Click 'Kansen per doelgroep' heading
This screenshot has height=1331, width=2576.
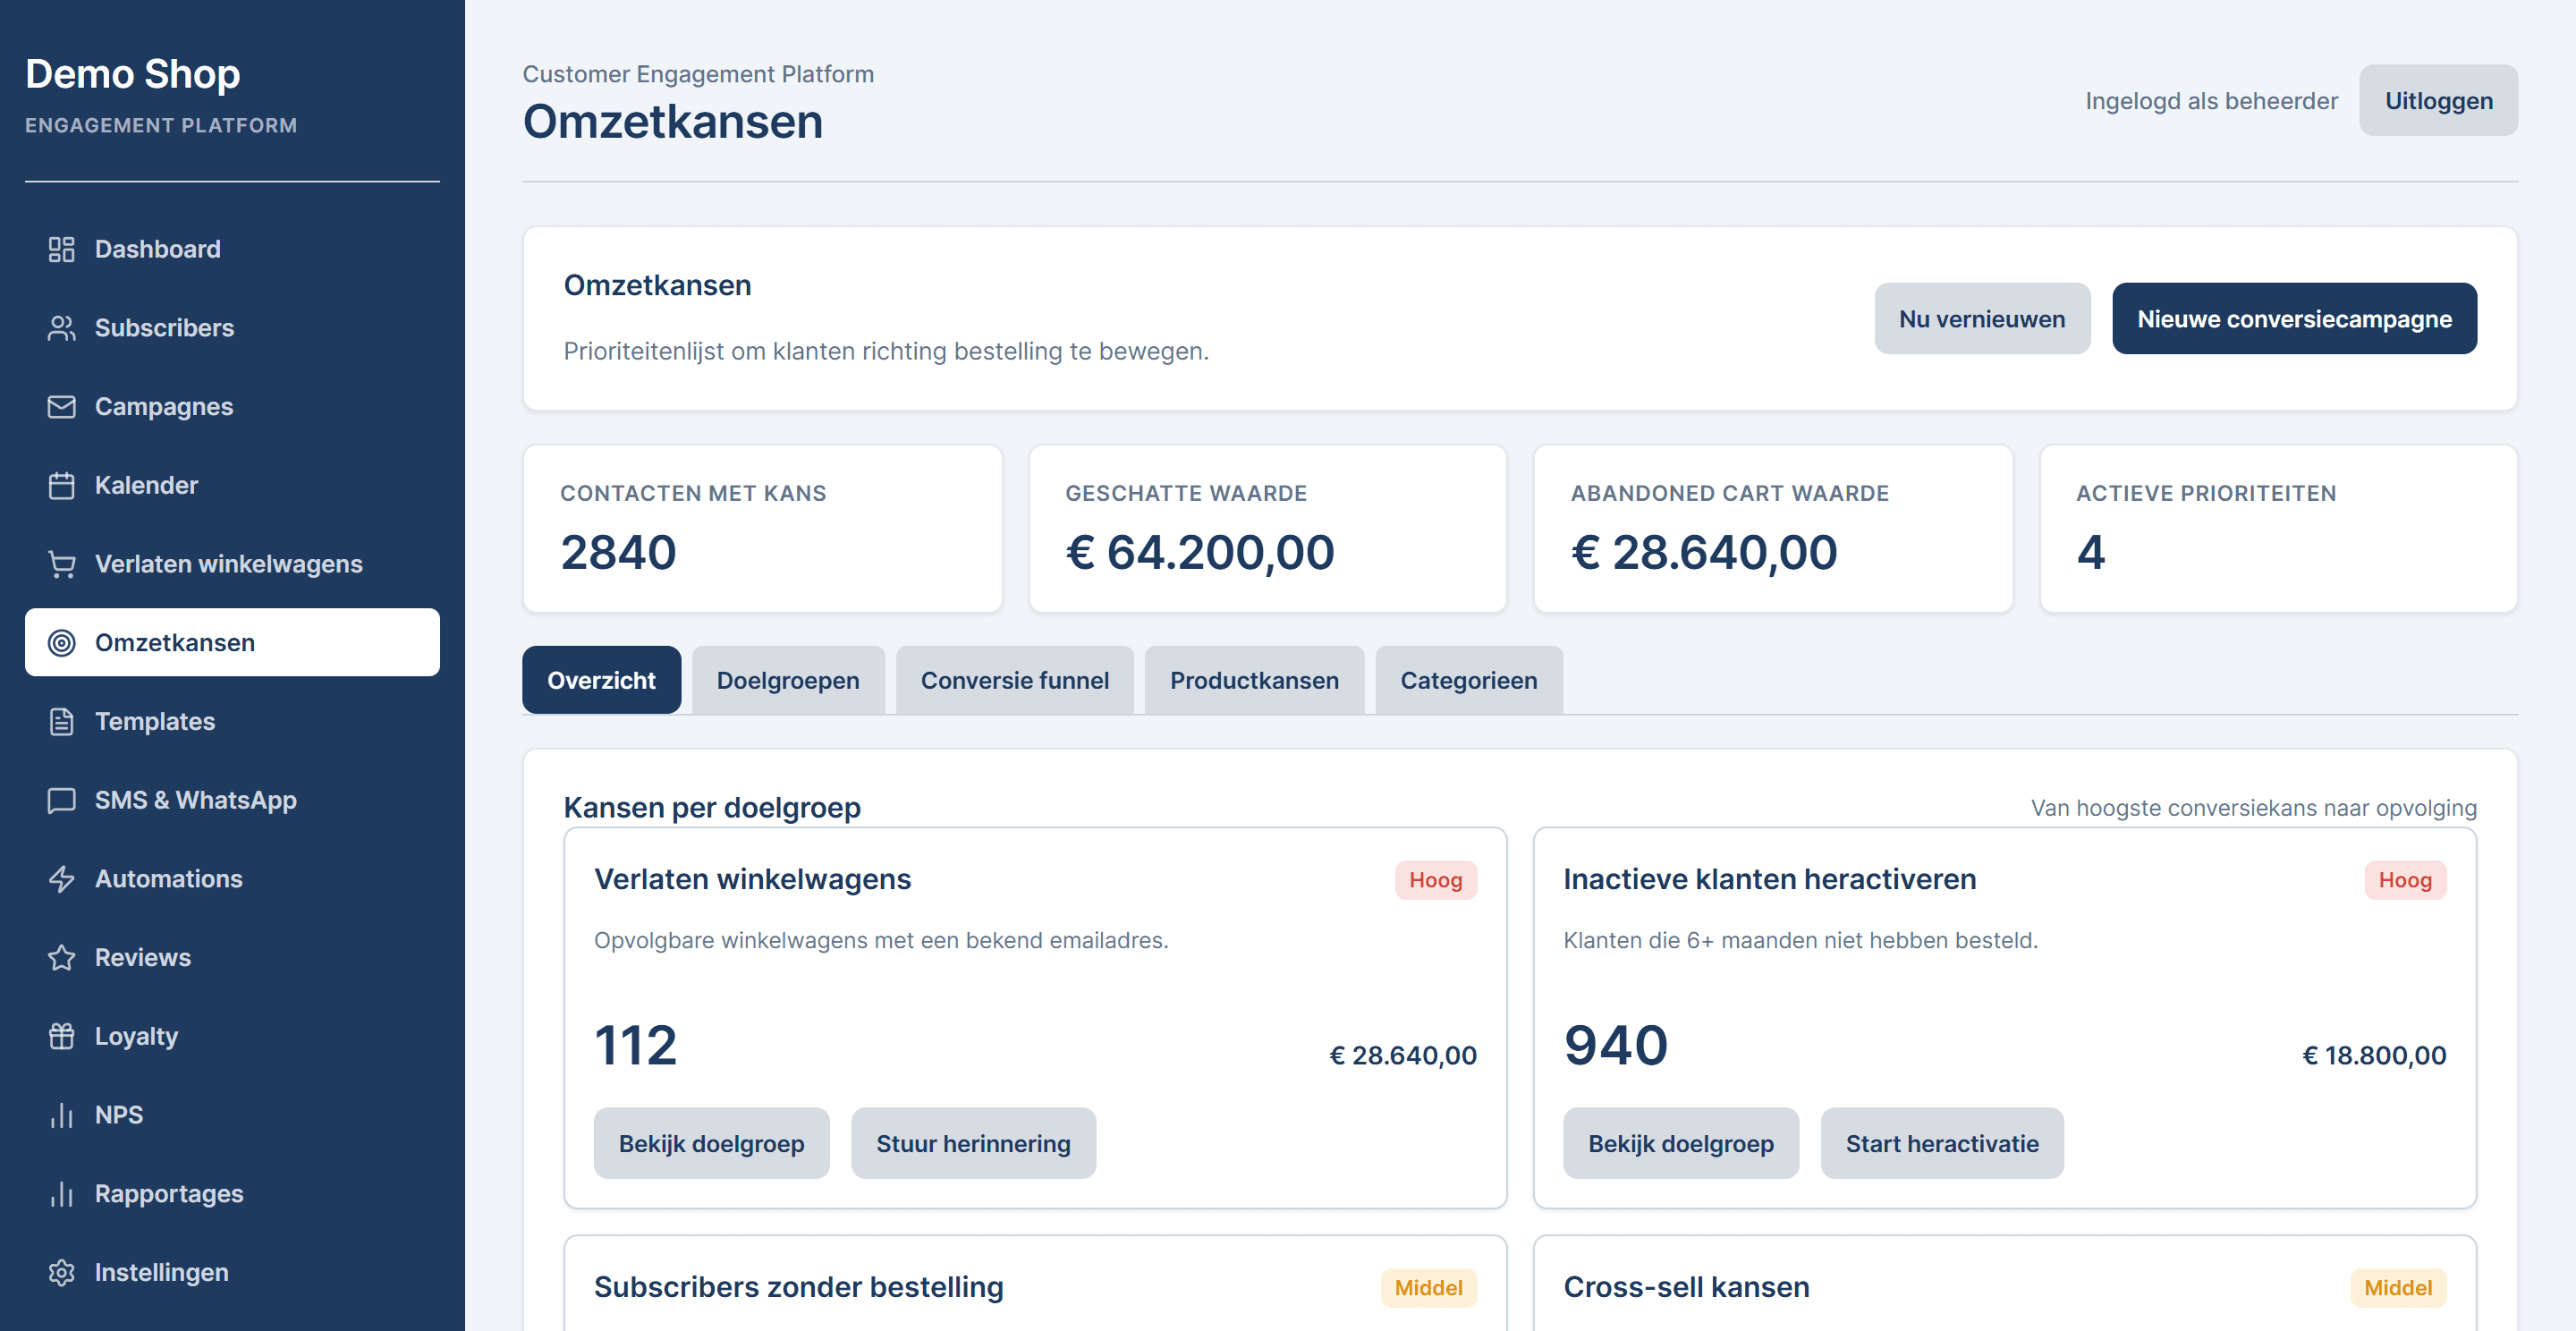coord(712,807)
